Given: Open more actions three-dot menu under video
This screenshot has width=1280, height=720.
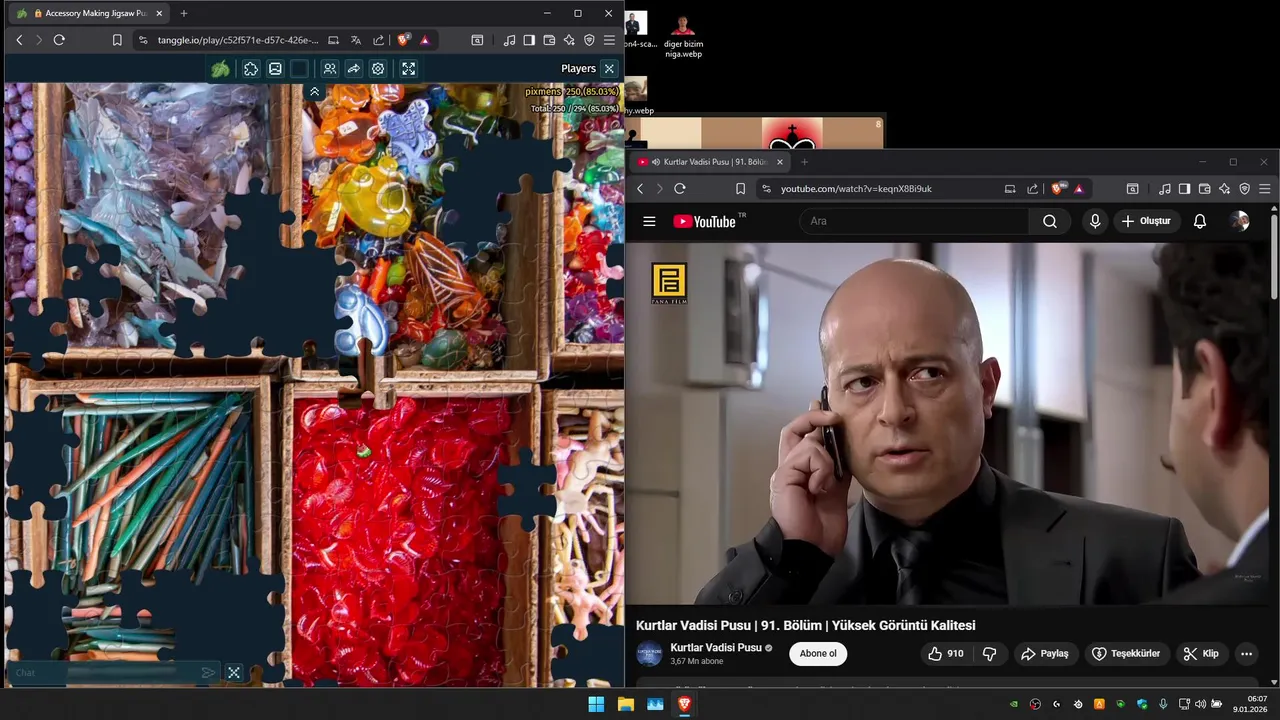Looking at the screenshot, I should [x=1246, y=653].
